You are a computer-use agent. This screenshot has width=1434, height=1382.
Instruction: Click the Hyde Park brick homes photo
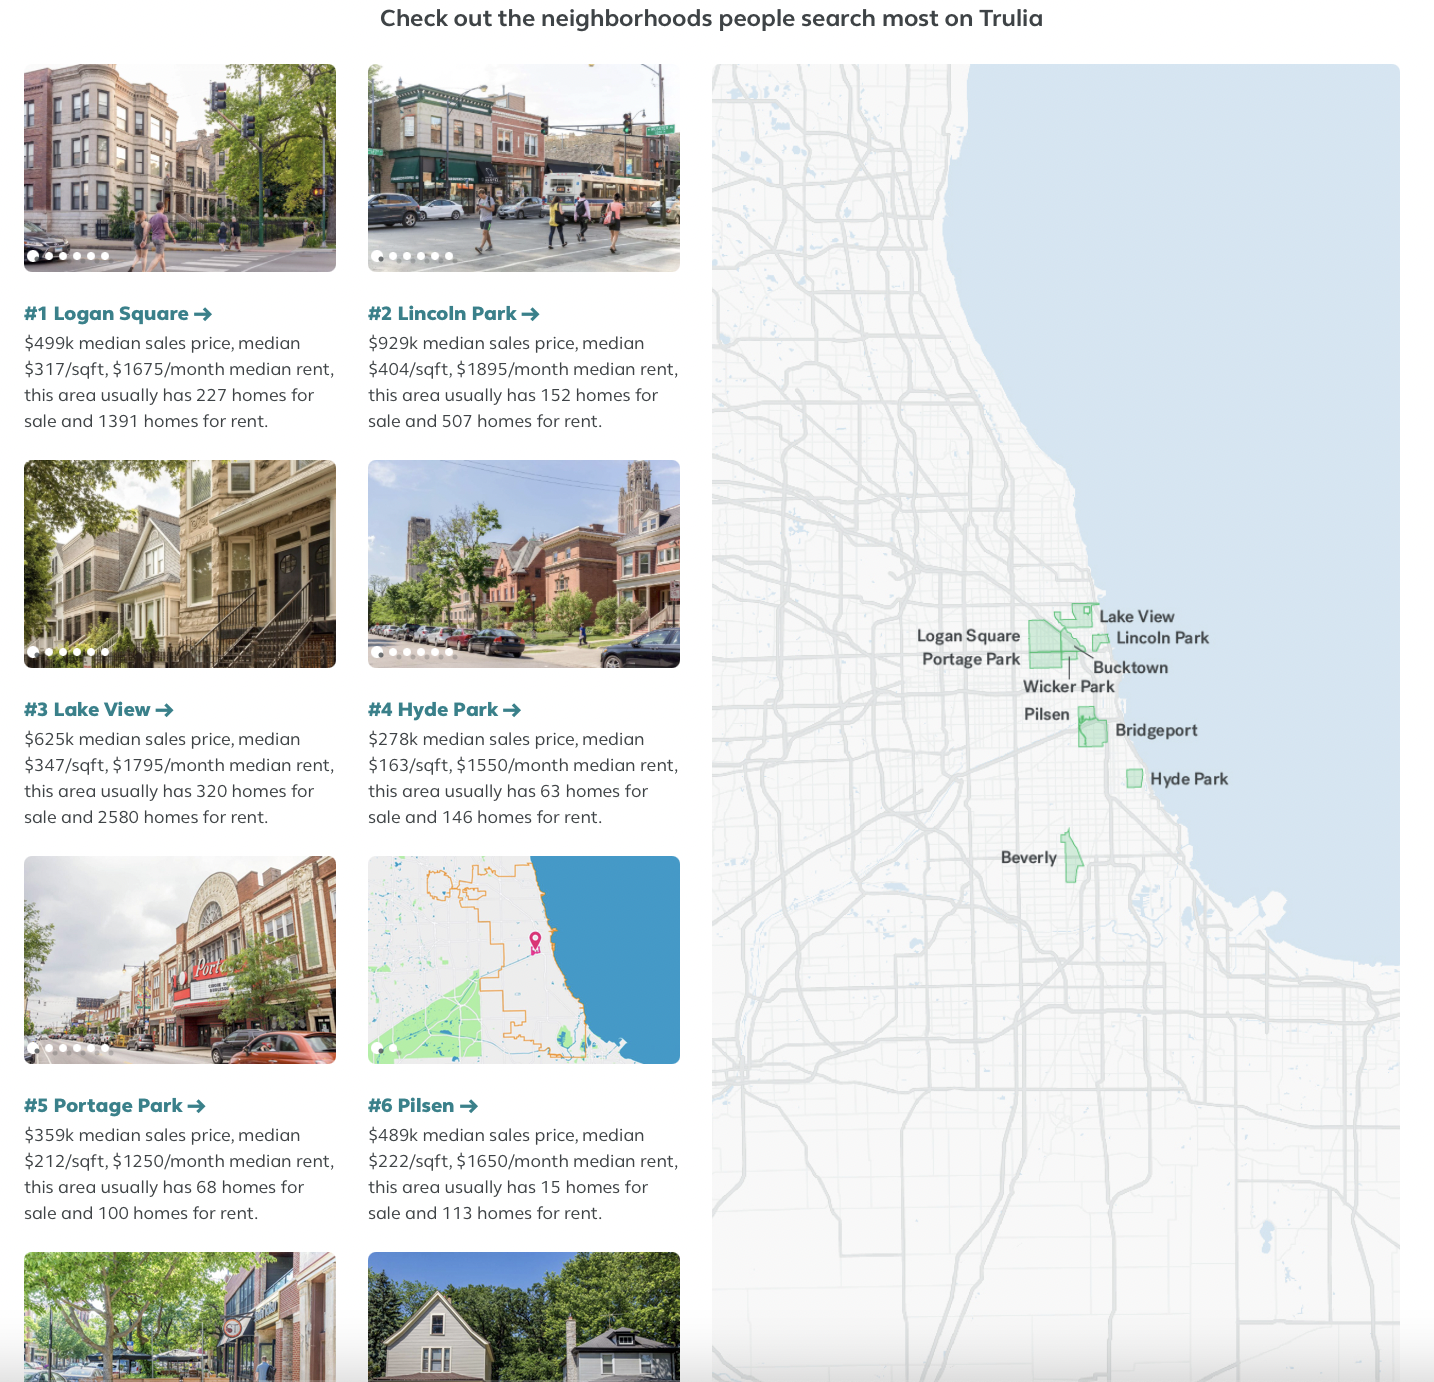[524, 564]
